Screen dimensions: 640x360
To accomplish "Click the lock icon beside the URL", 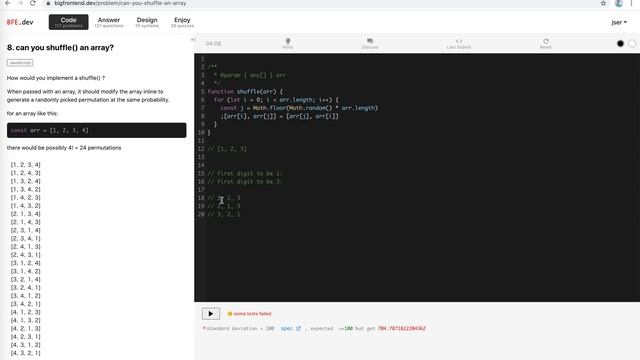I will tap(49, 3).
